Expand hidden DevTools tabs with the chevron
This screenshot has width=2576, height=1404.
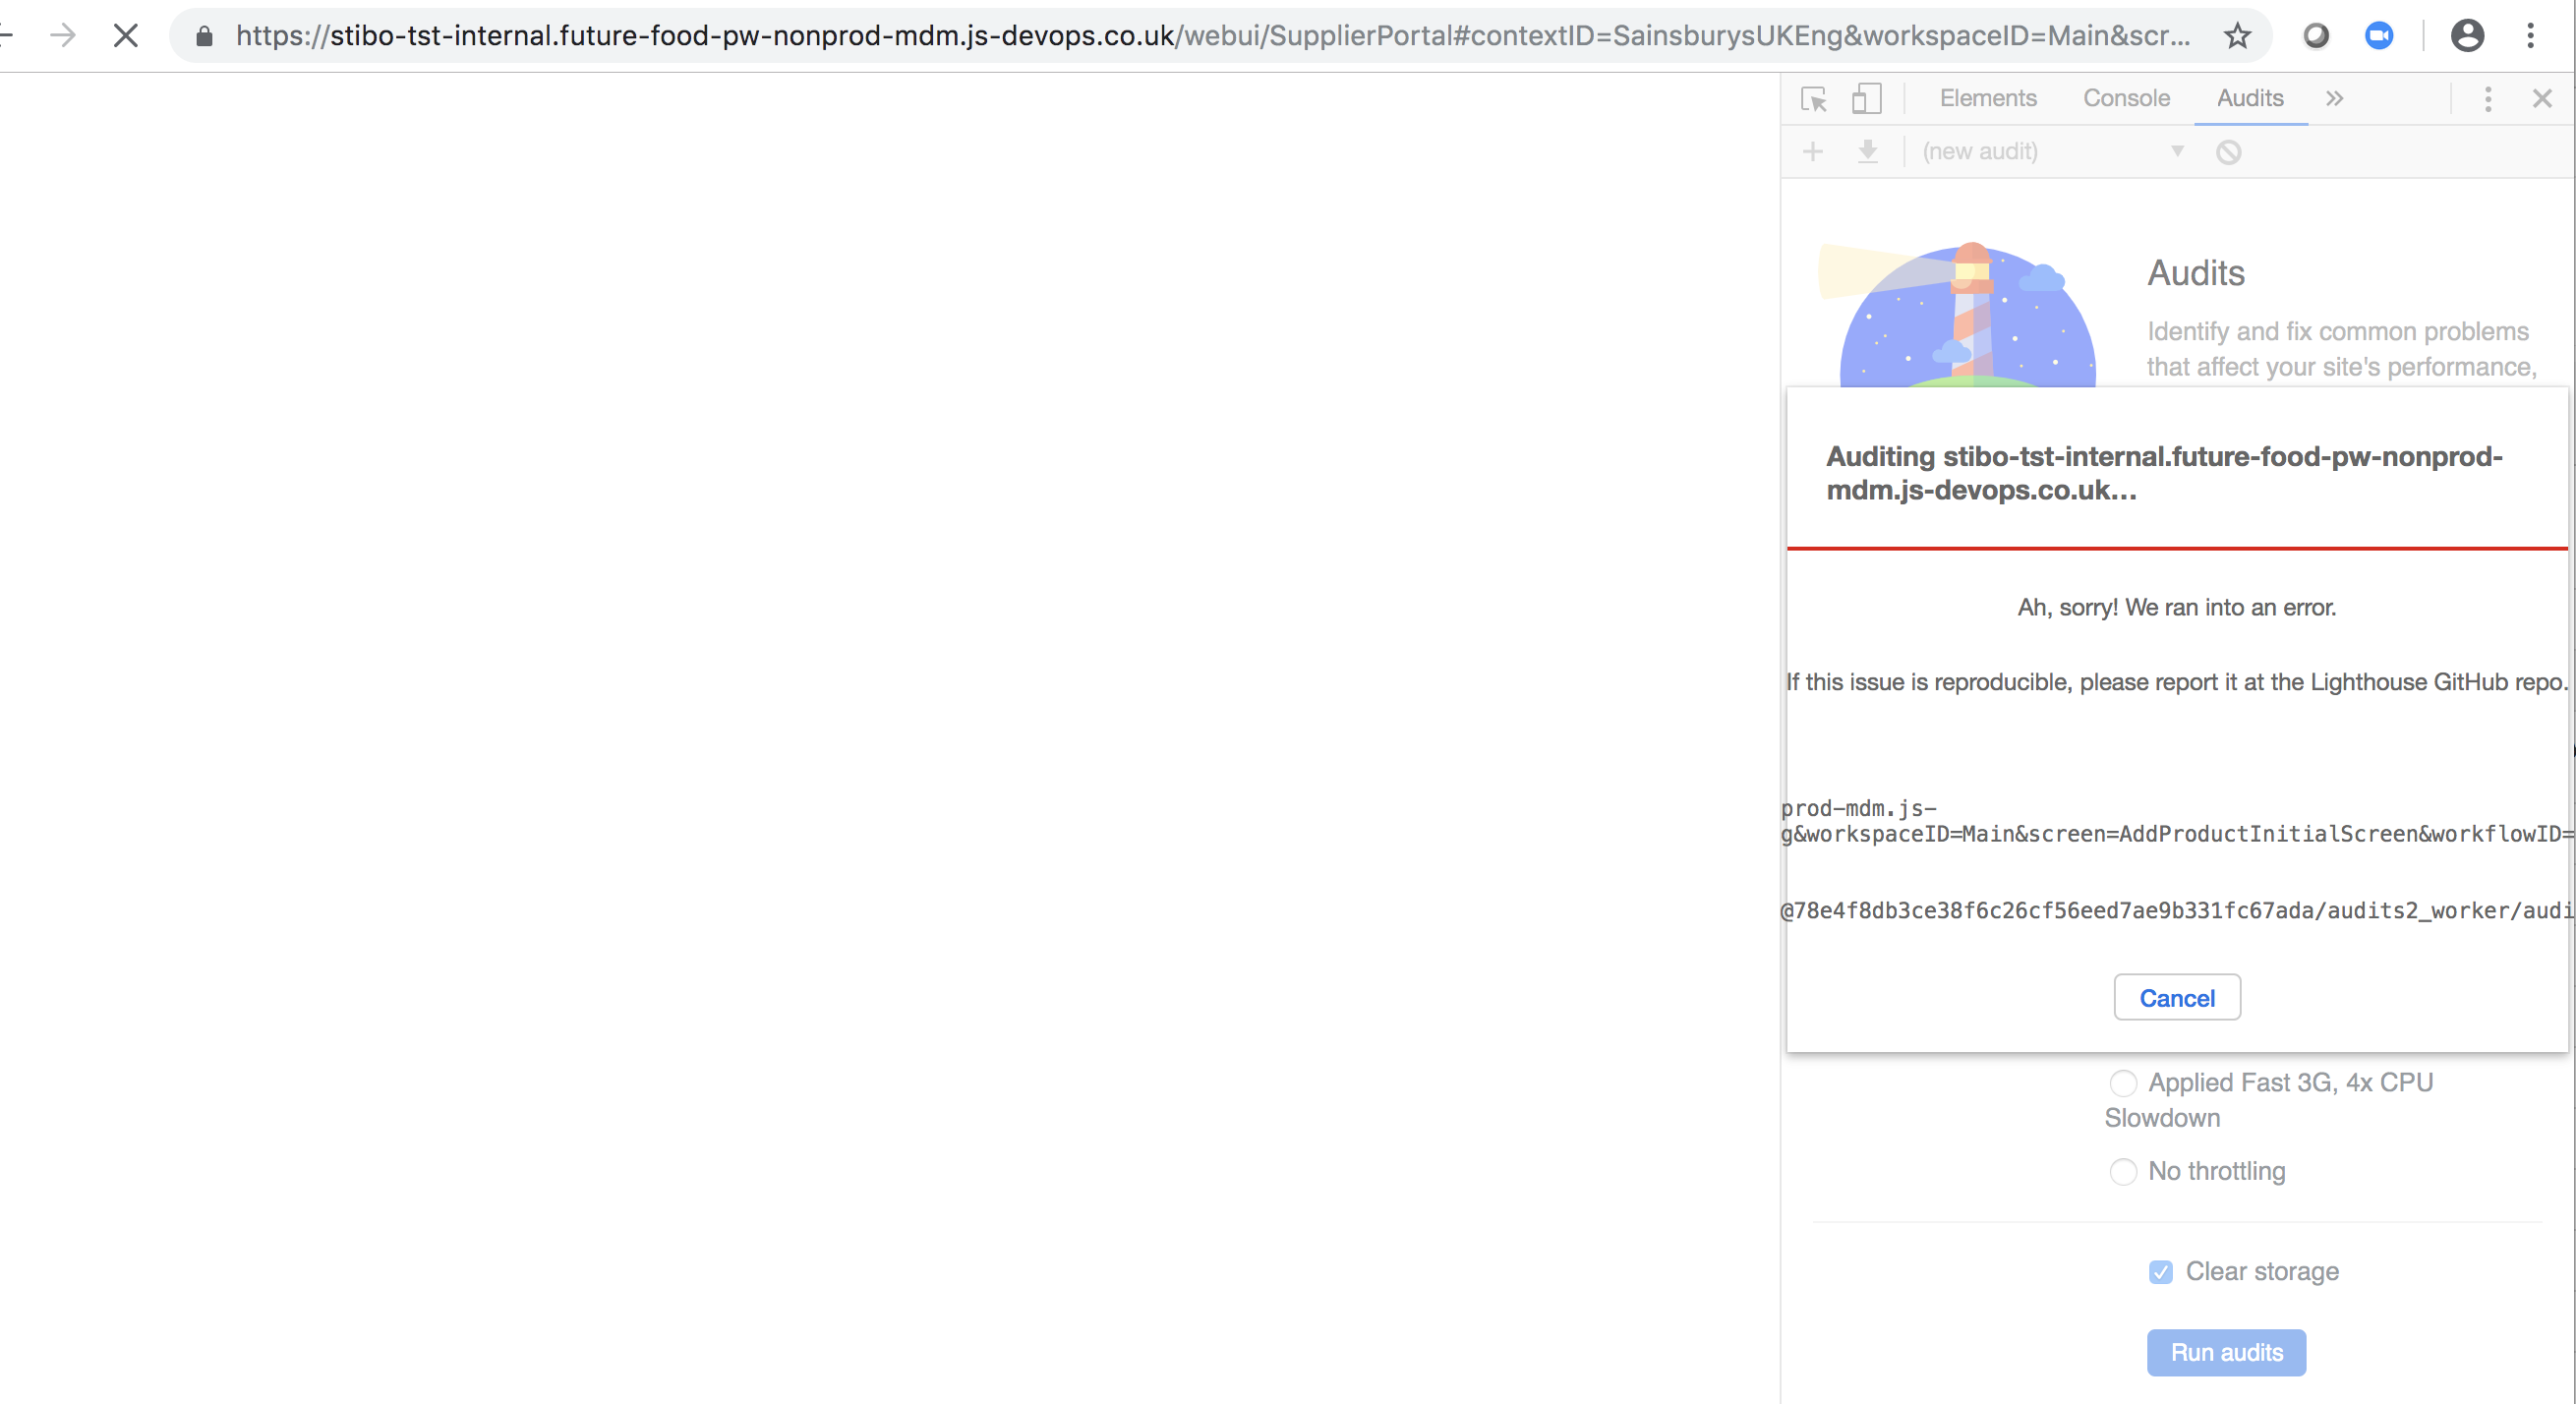(2334, 98)
